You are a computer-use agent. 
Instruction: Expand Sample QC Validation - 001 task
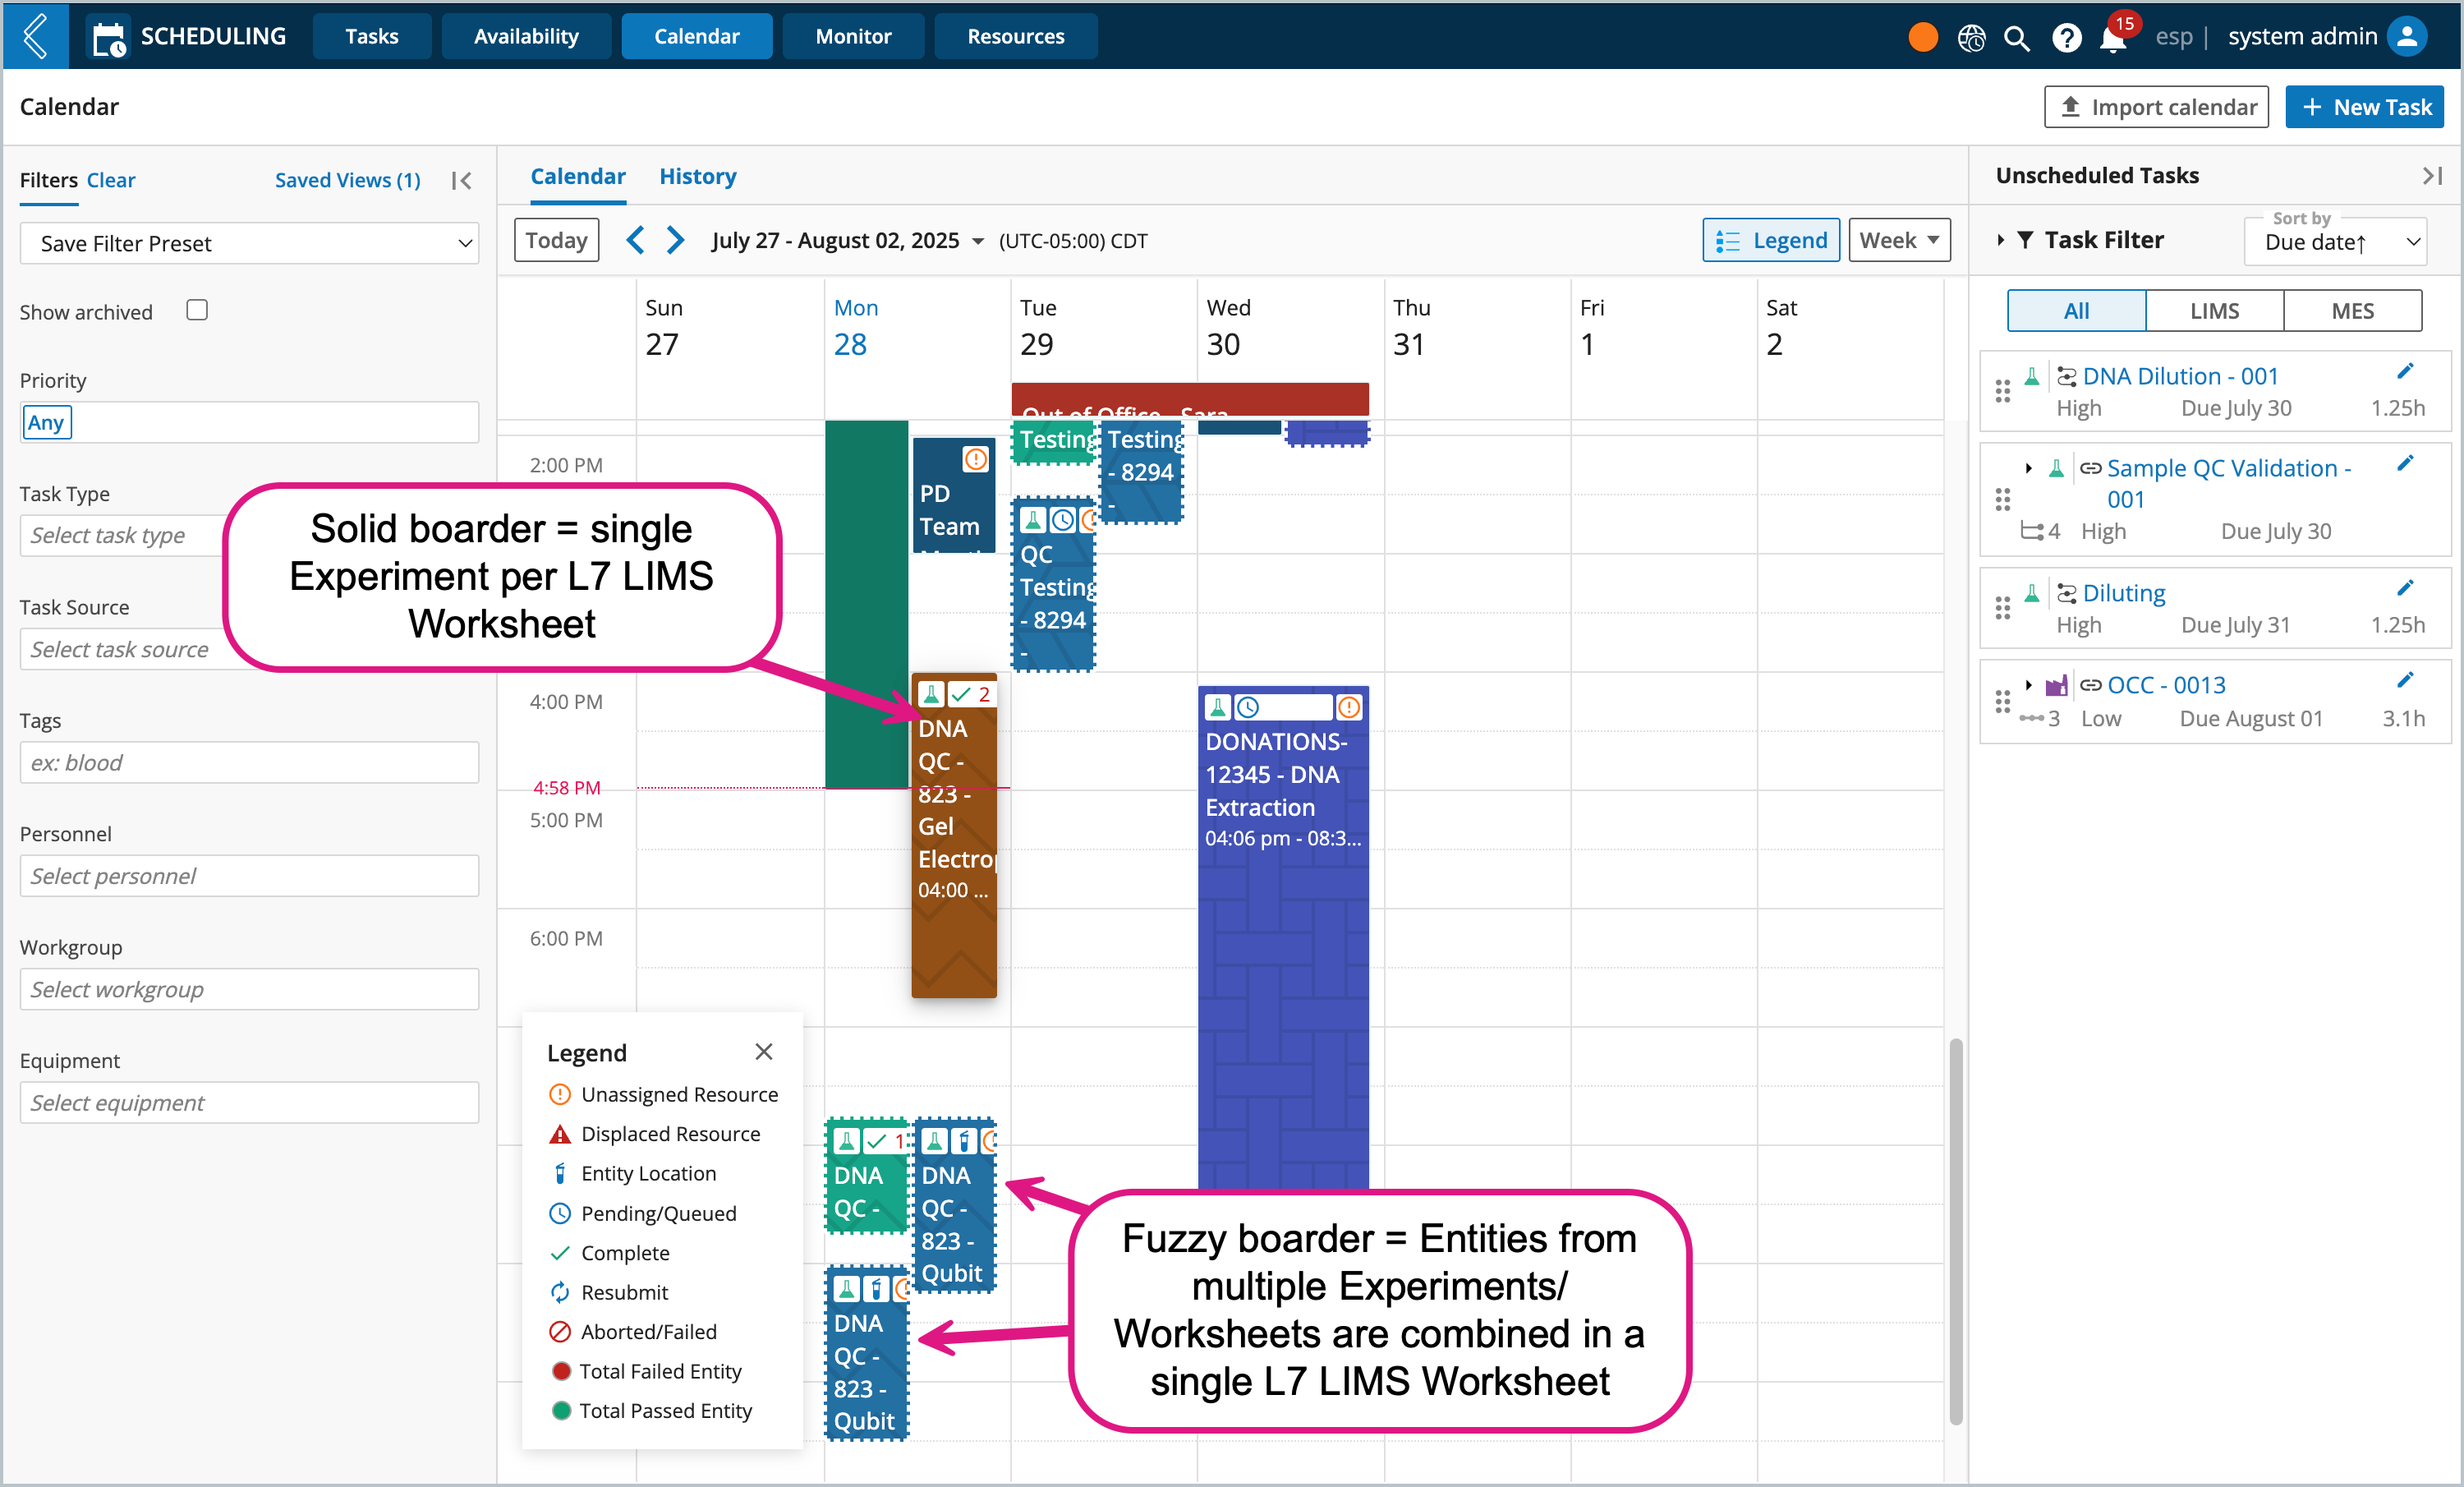point(2028,468)
